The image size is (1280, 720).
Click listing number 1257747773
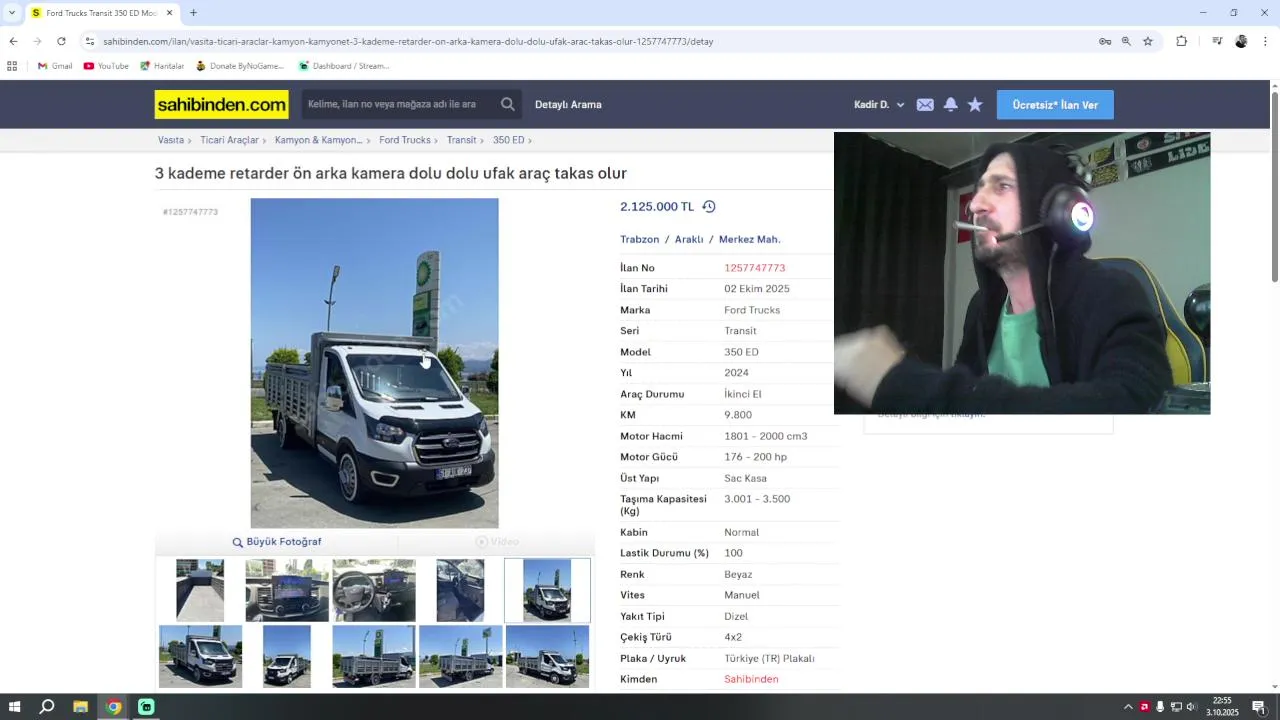[754, 268]
